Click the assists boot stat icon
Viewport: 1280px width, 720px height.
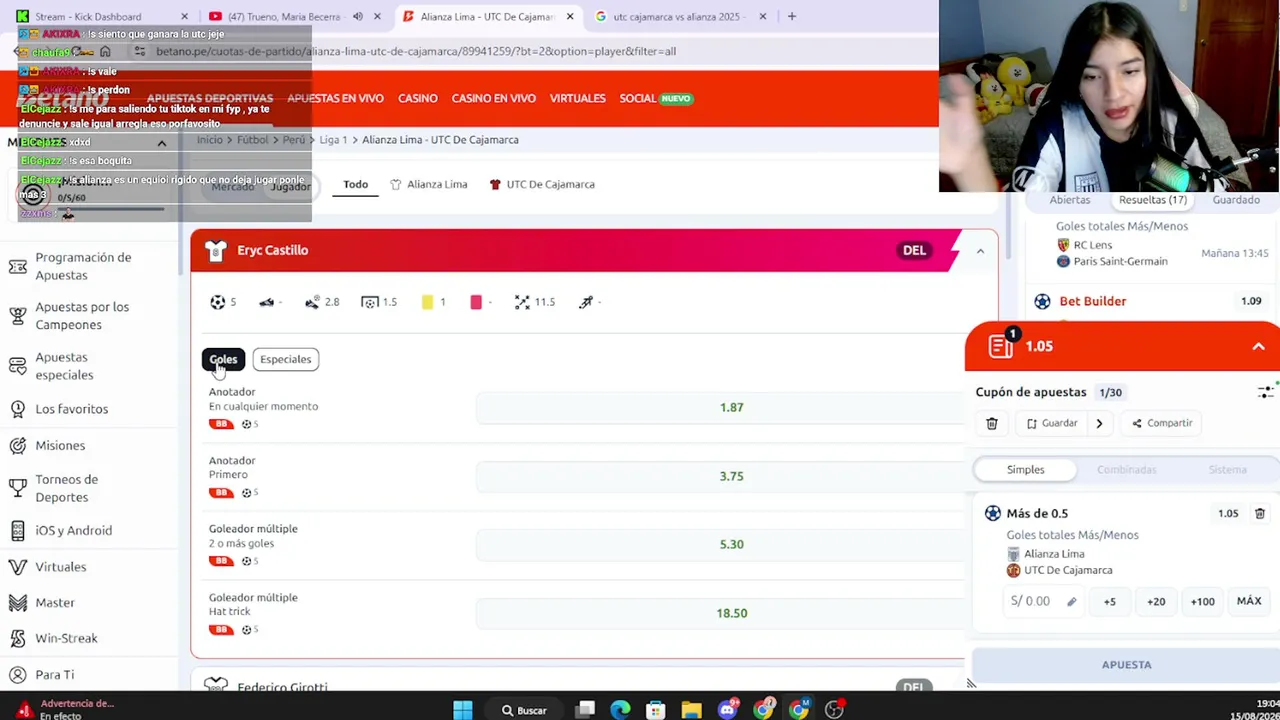point(266,302)
